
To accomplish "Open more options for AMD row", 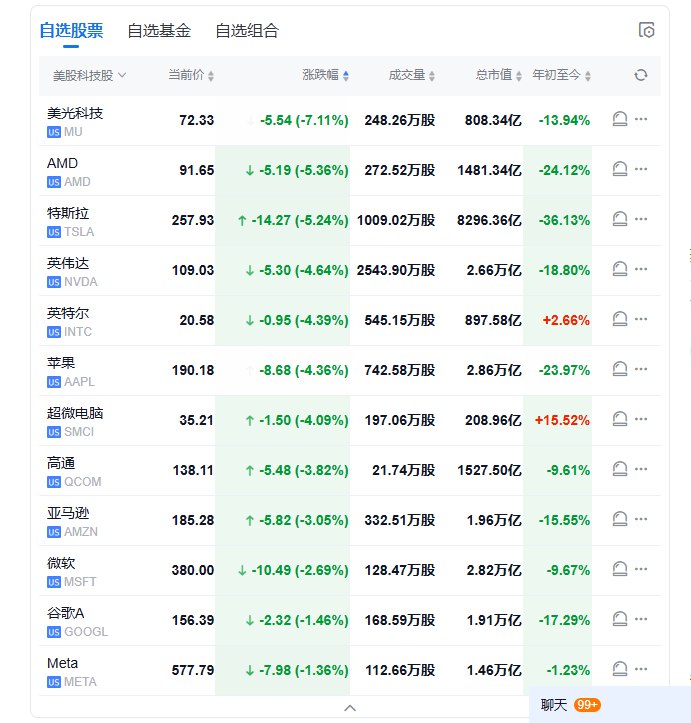I will pyautogui.click(x=641, y=169).
